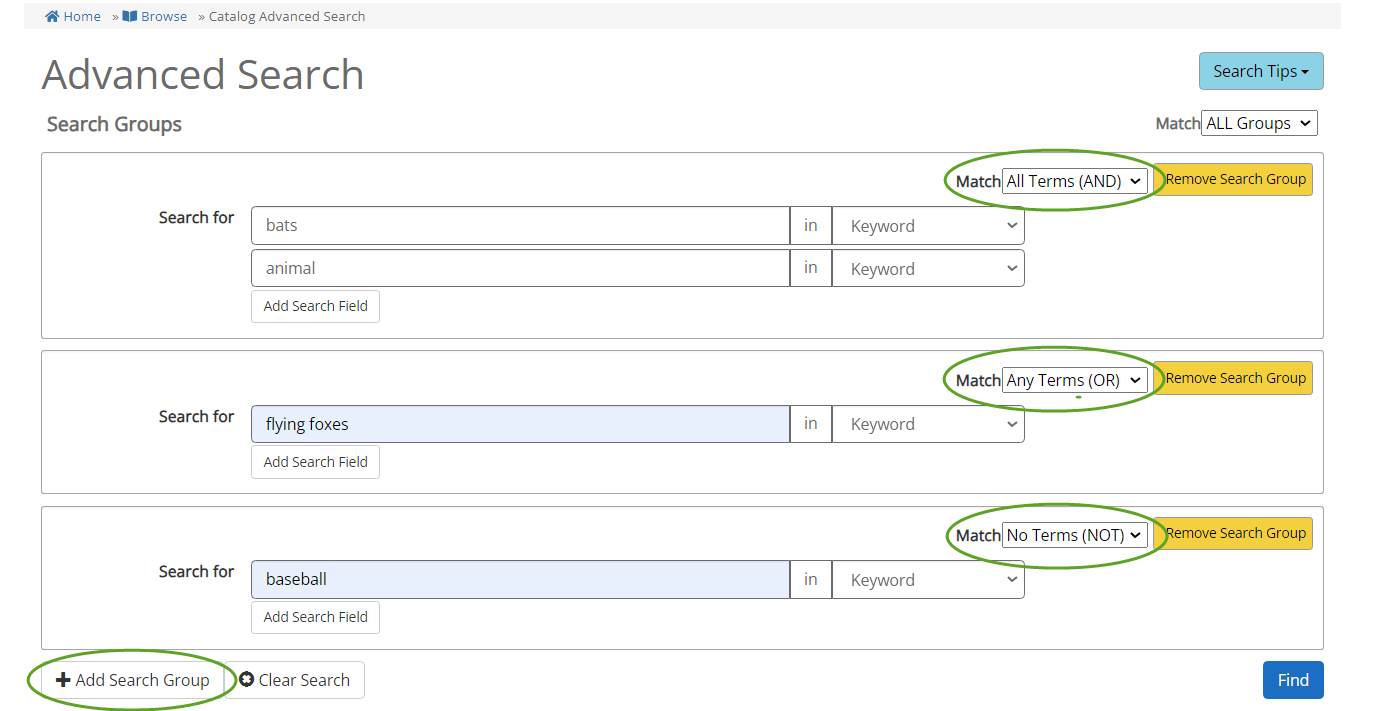Open the Keyword dropdown next to bats
This screenshot has height=711, width=1386.
pos(927,225)
